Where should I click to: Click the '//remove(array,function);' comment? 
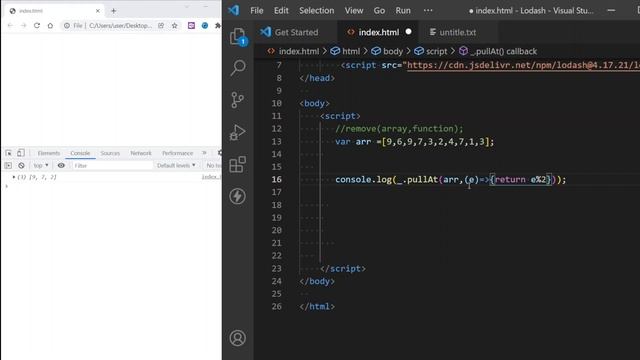[399, 129]
